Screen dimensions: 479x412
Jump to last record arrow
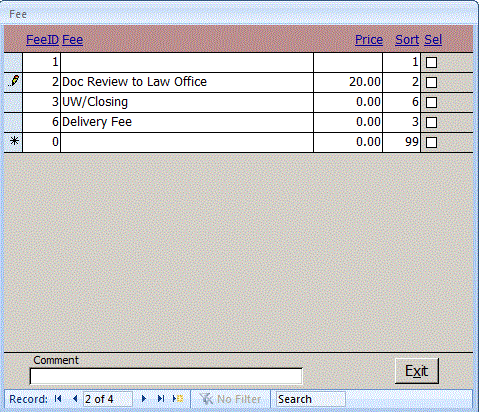(x=161, y=399)
